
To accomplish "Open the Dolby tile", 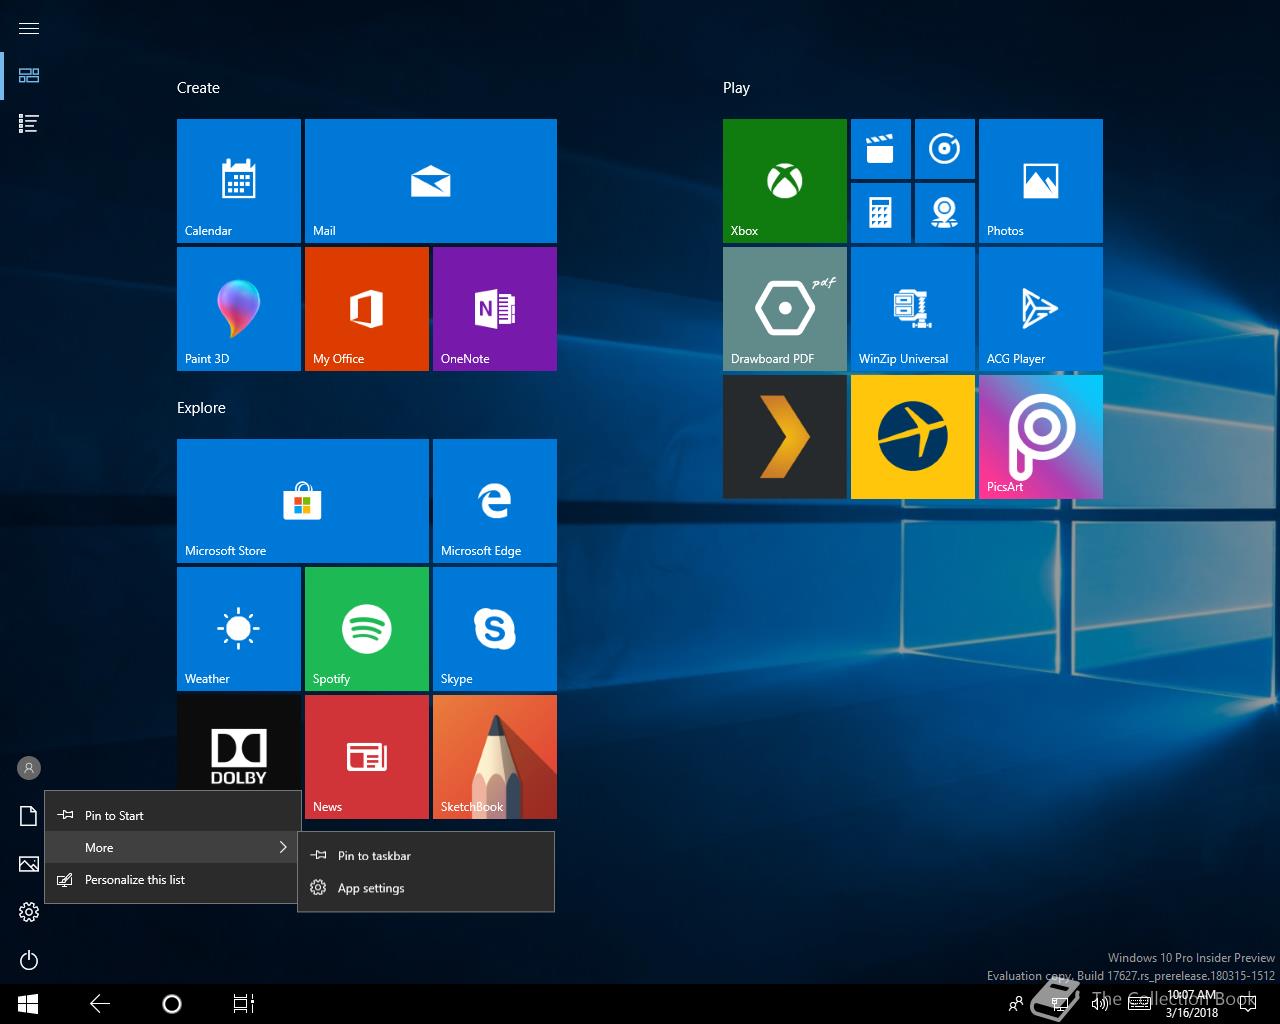I will tap(239, 743).
